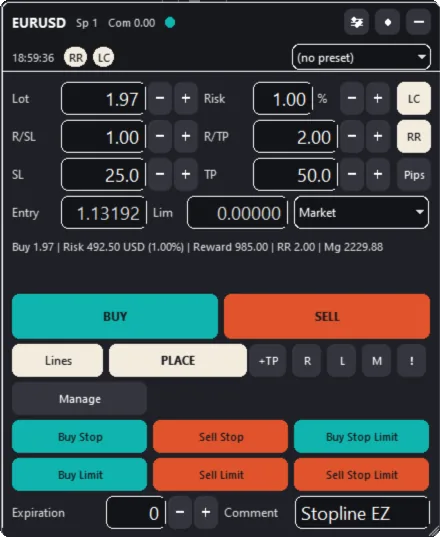Click the Comment field Stopline EZ
Screen dimensions: 440x537
click(362, 513)
